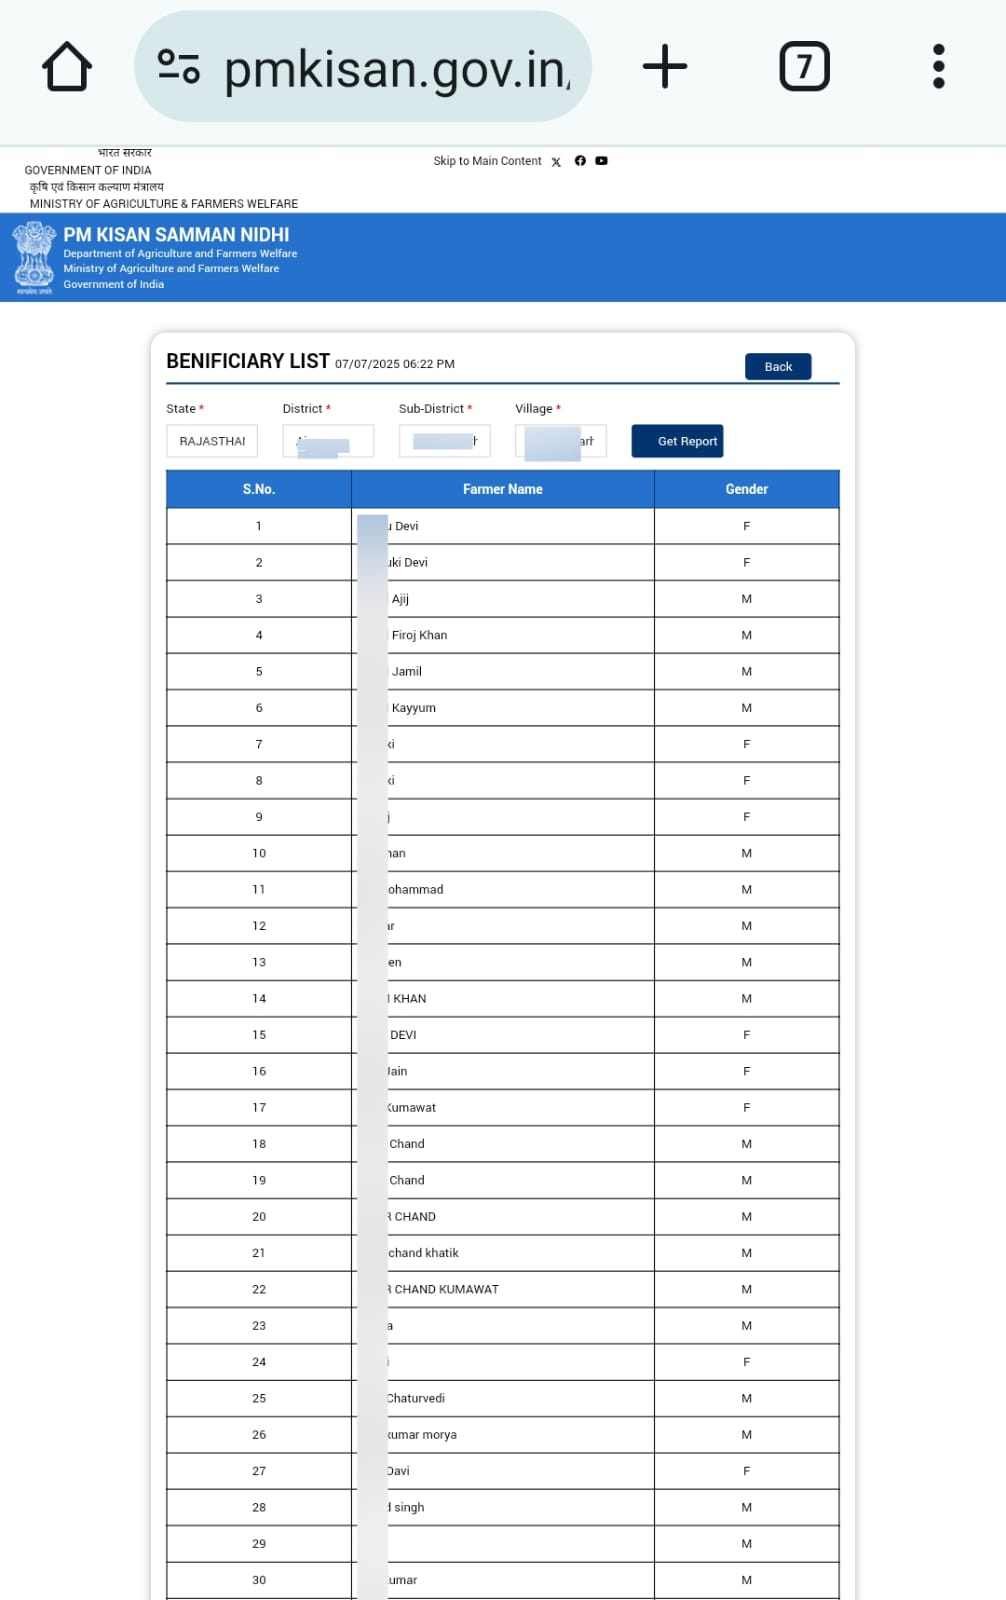The width and height of the screenshot is (1006, 1600).
Task: Click the Gender column header
Action: click(746, 489)
